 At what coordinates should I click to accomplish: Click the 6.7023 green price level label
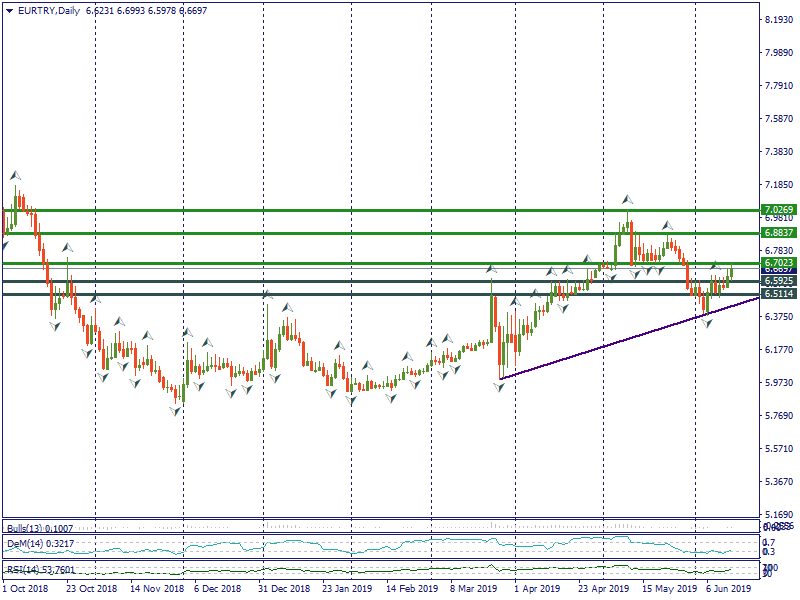coord(778,263)
